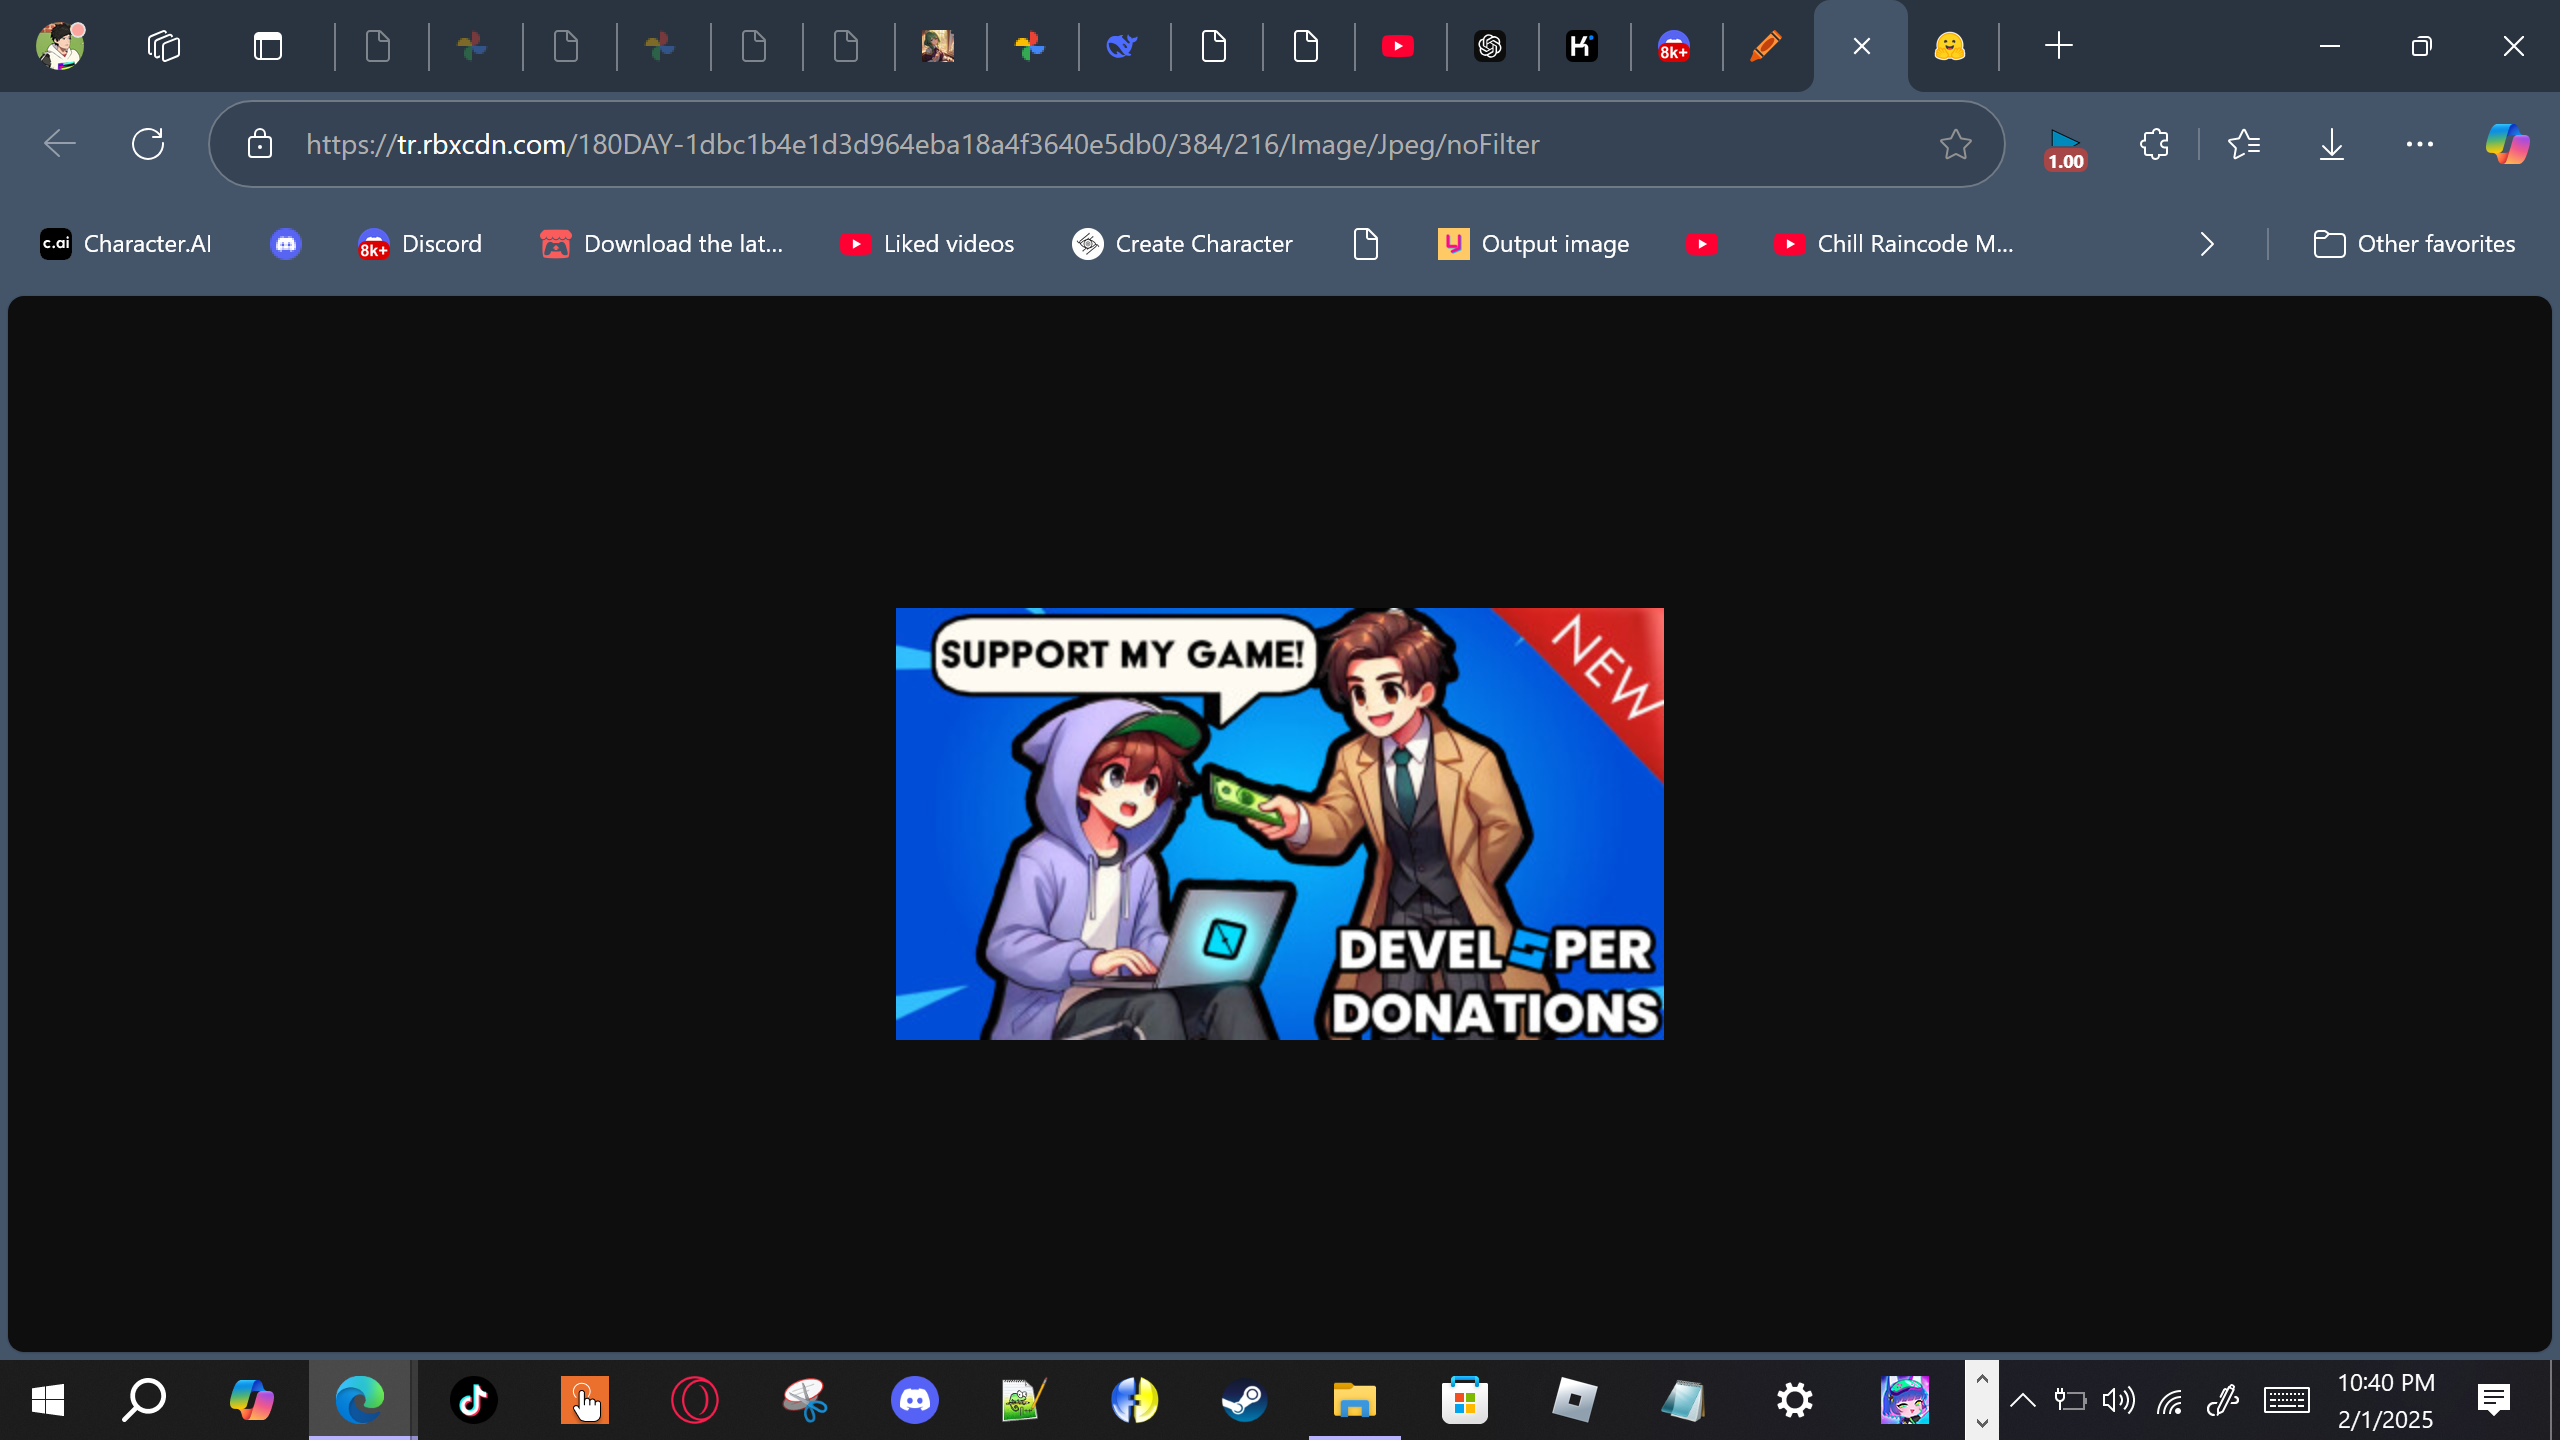Screen dimensions: 2560x1440
Task: Open Settings and more menu
Action: 2419,144
